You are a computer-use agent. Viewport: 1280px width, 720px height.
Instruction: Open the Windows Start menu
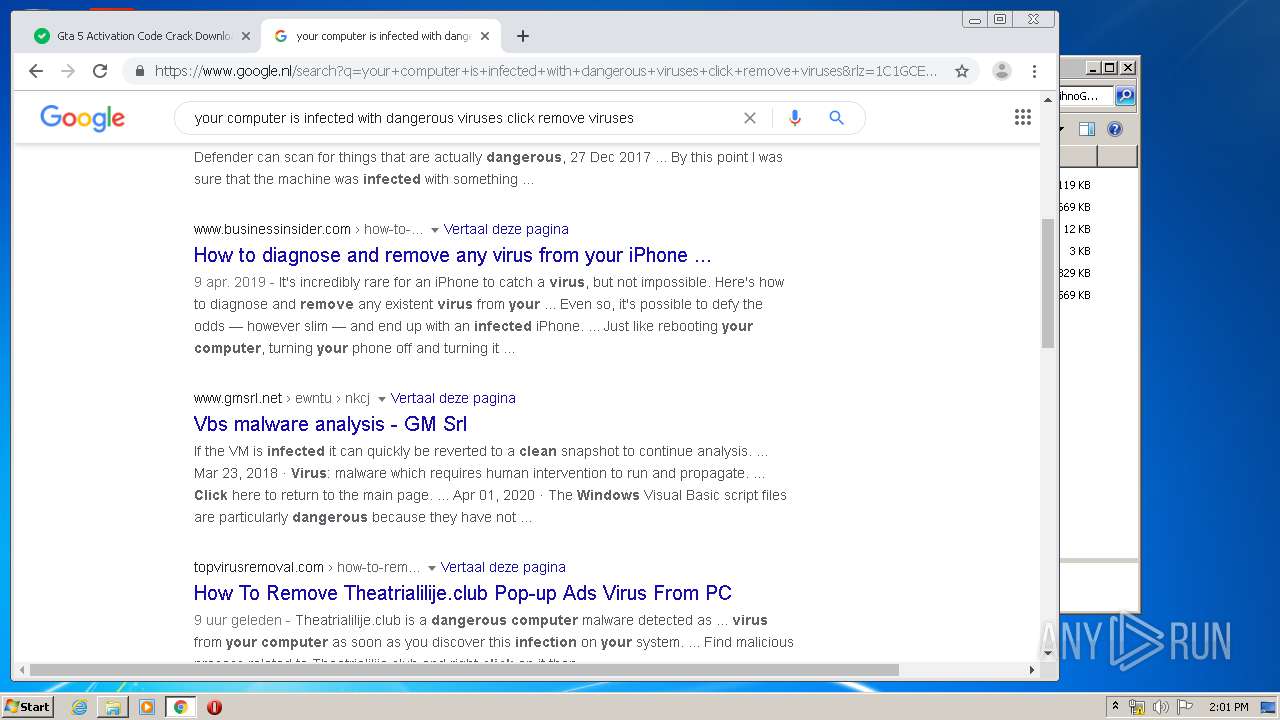(x=28, y=707)
